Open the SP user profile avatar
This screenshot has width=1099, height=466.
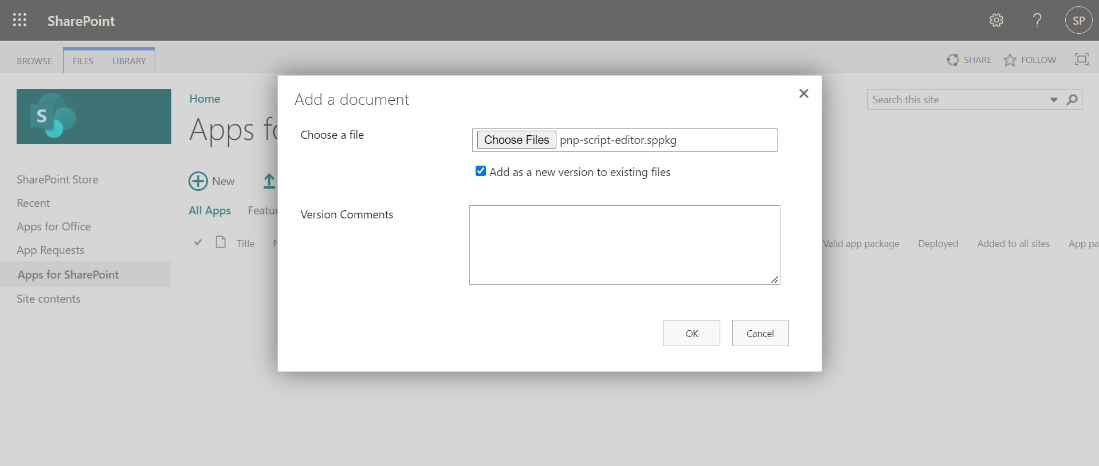pyautogui.click(x=1078, y=20)
